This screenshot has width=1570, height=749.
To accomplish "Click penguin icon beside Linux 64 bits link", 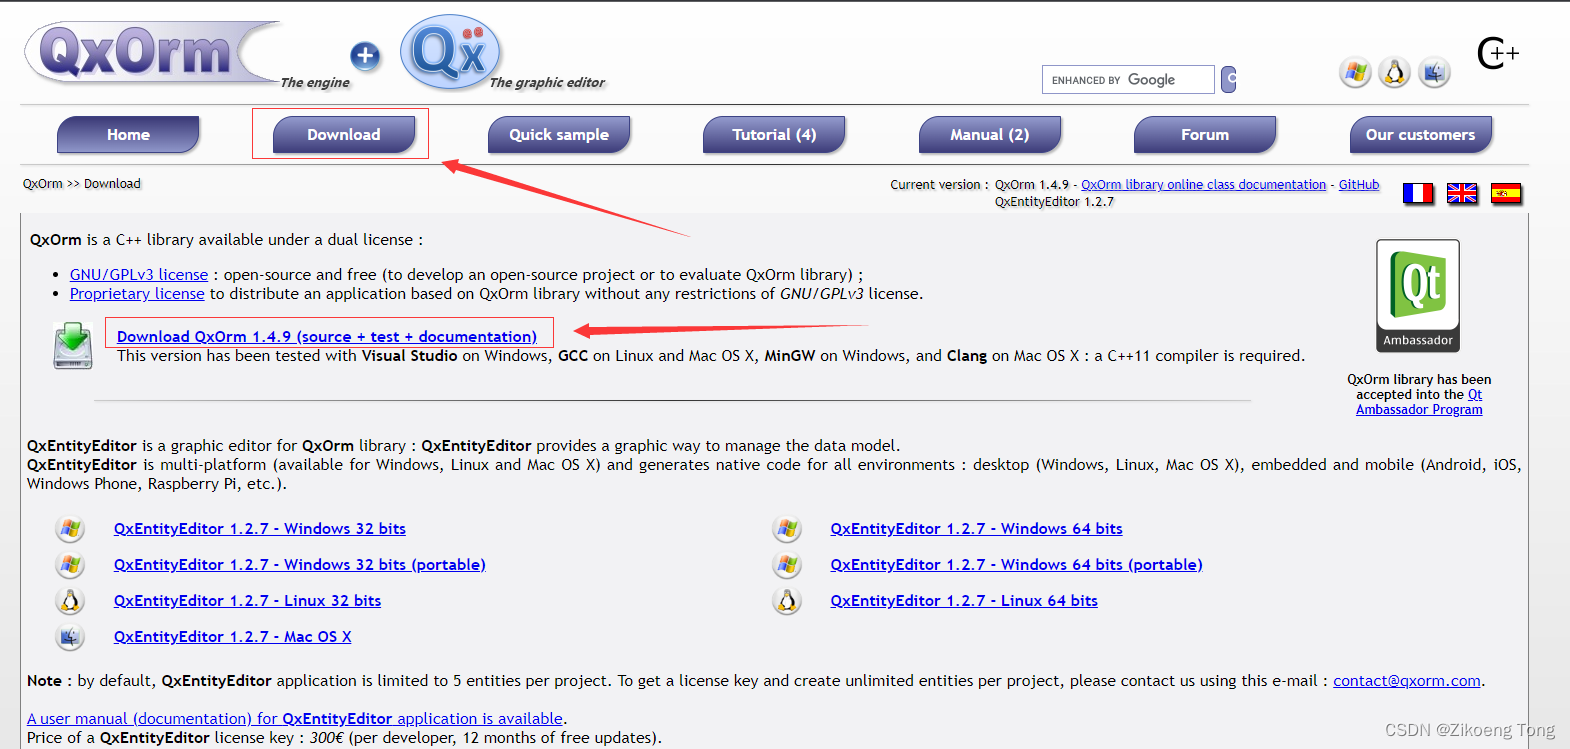I will (787, 600).
